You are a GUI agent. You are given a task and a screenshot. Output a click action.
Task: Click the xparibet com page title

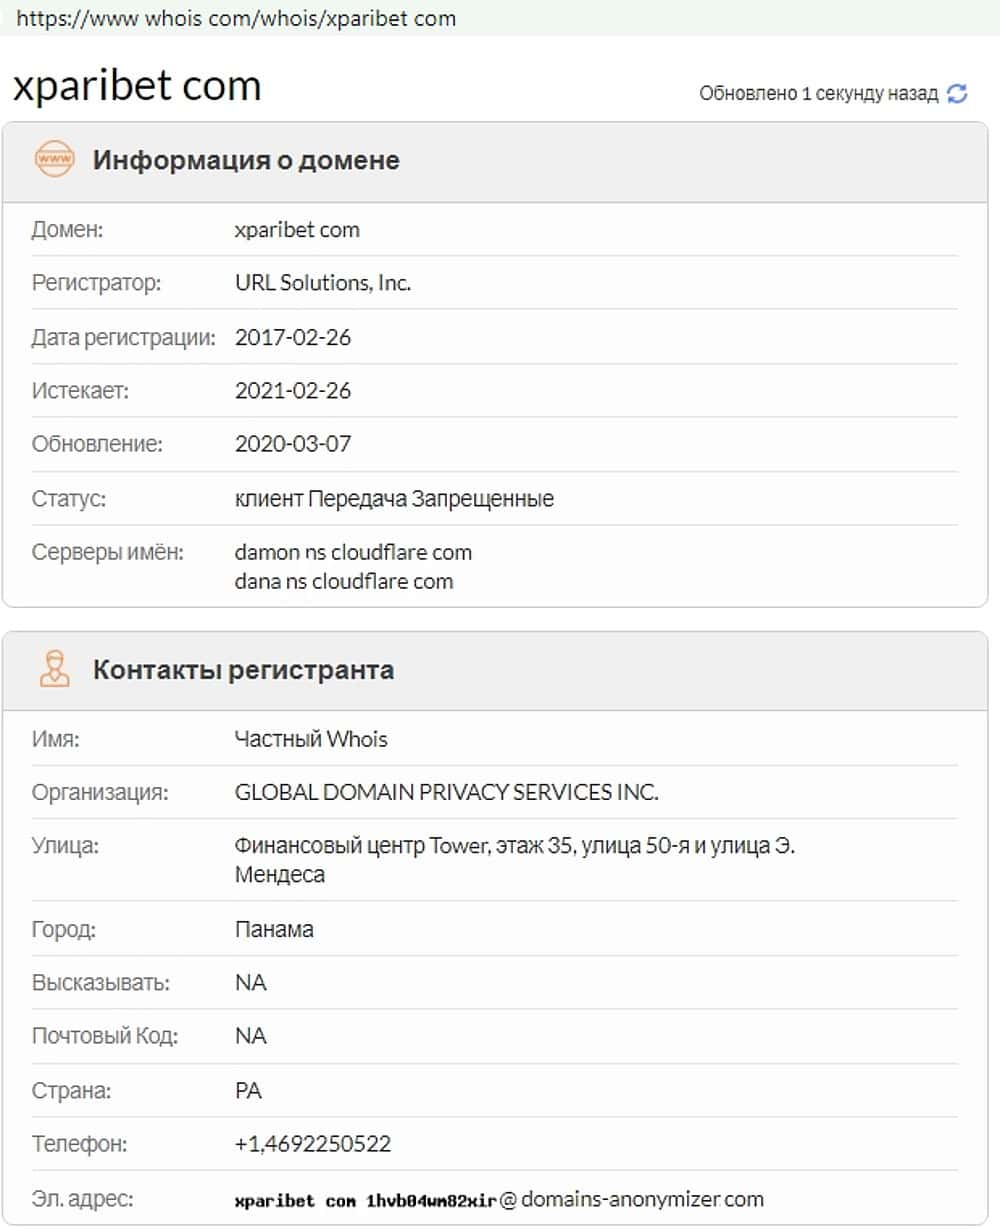click(137, 86)
